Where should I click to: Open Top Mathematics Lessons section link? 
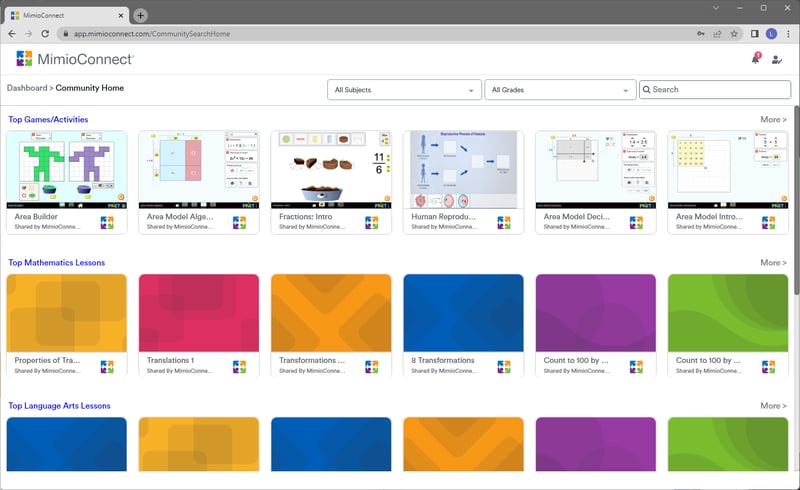pos(57,262)
